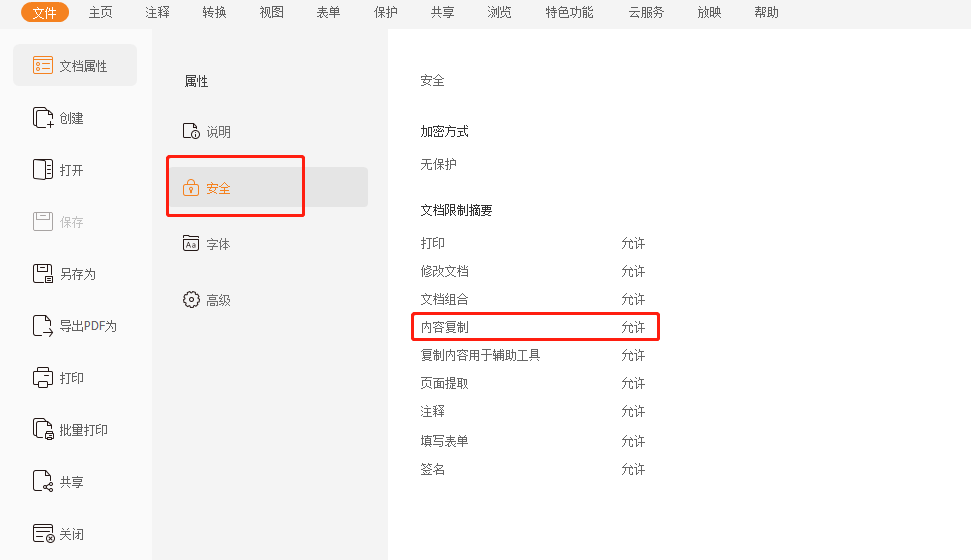Click the 文档属性 document properties icon
The height and width of the screenshot is (560, 971).
43,65
